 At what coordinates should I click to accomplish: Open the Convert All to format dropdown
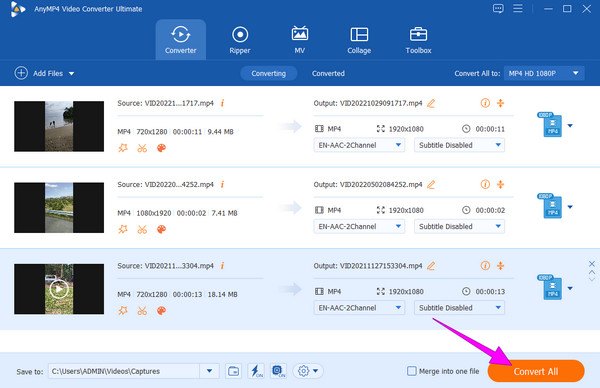[x=544, y=73]
